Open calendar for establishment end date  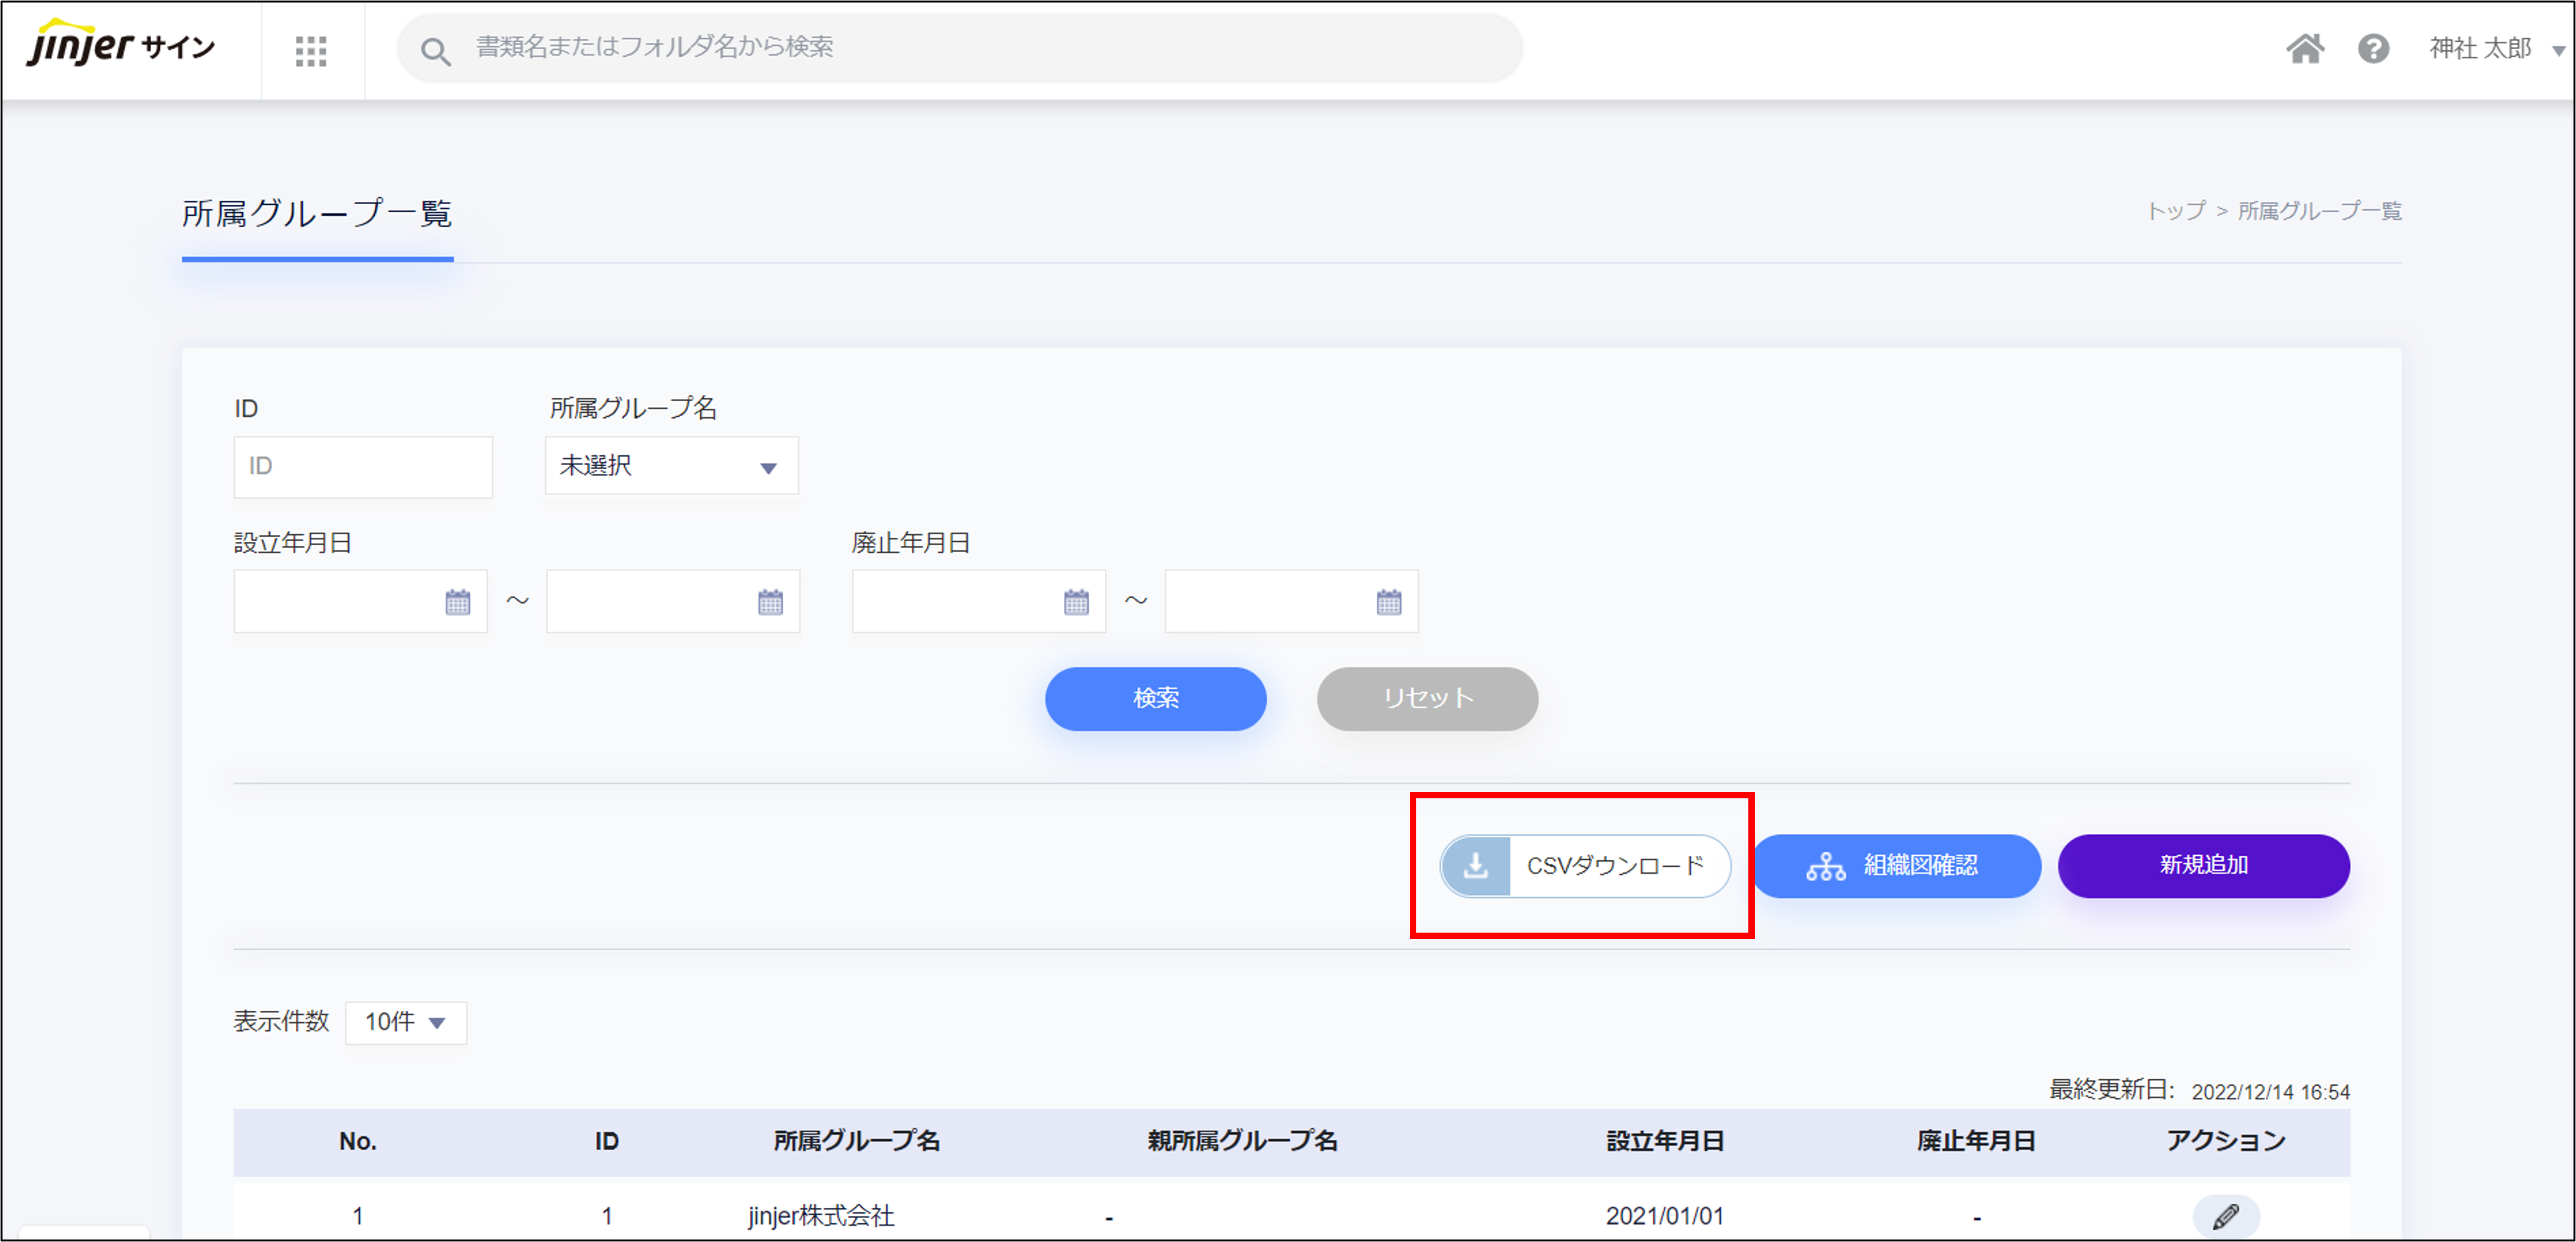(770, 602)
